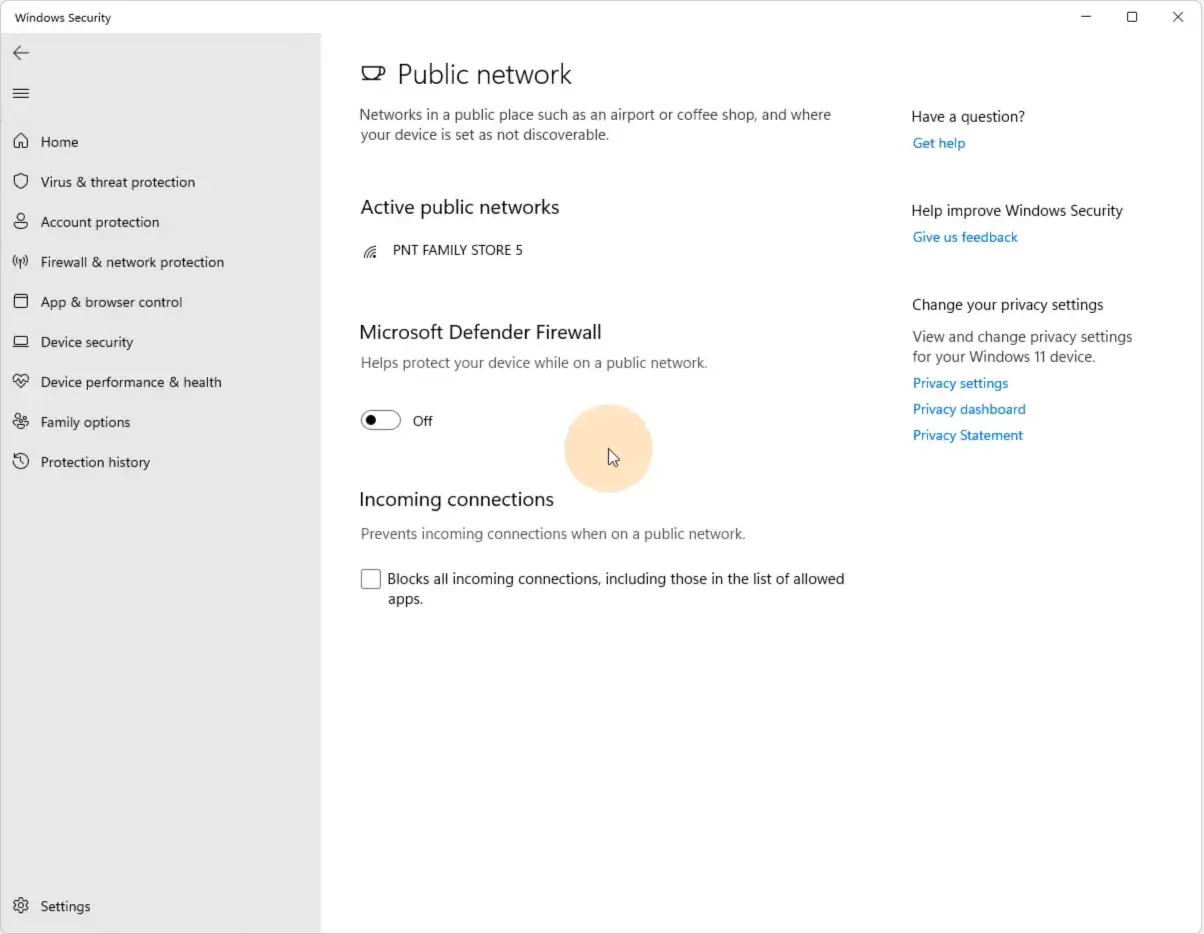Open Settings at bottom of sidebar
Viewport: 1204px width, 934px height.
click(65, 906)
